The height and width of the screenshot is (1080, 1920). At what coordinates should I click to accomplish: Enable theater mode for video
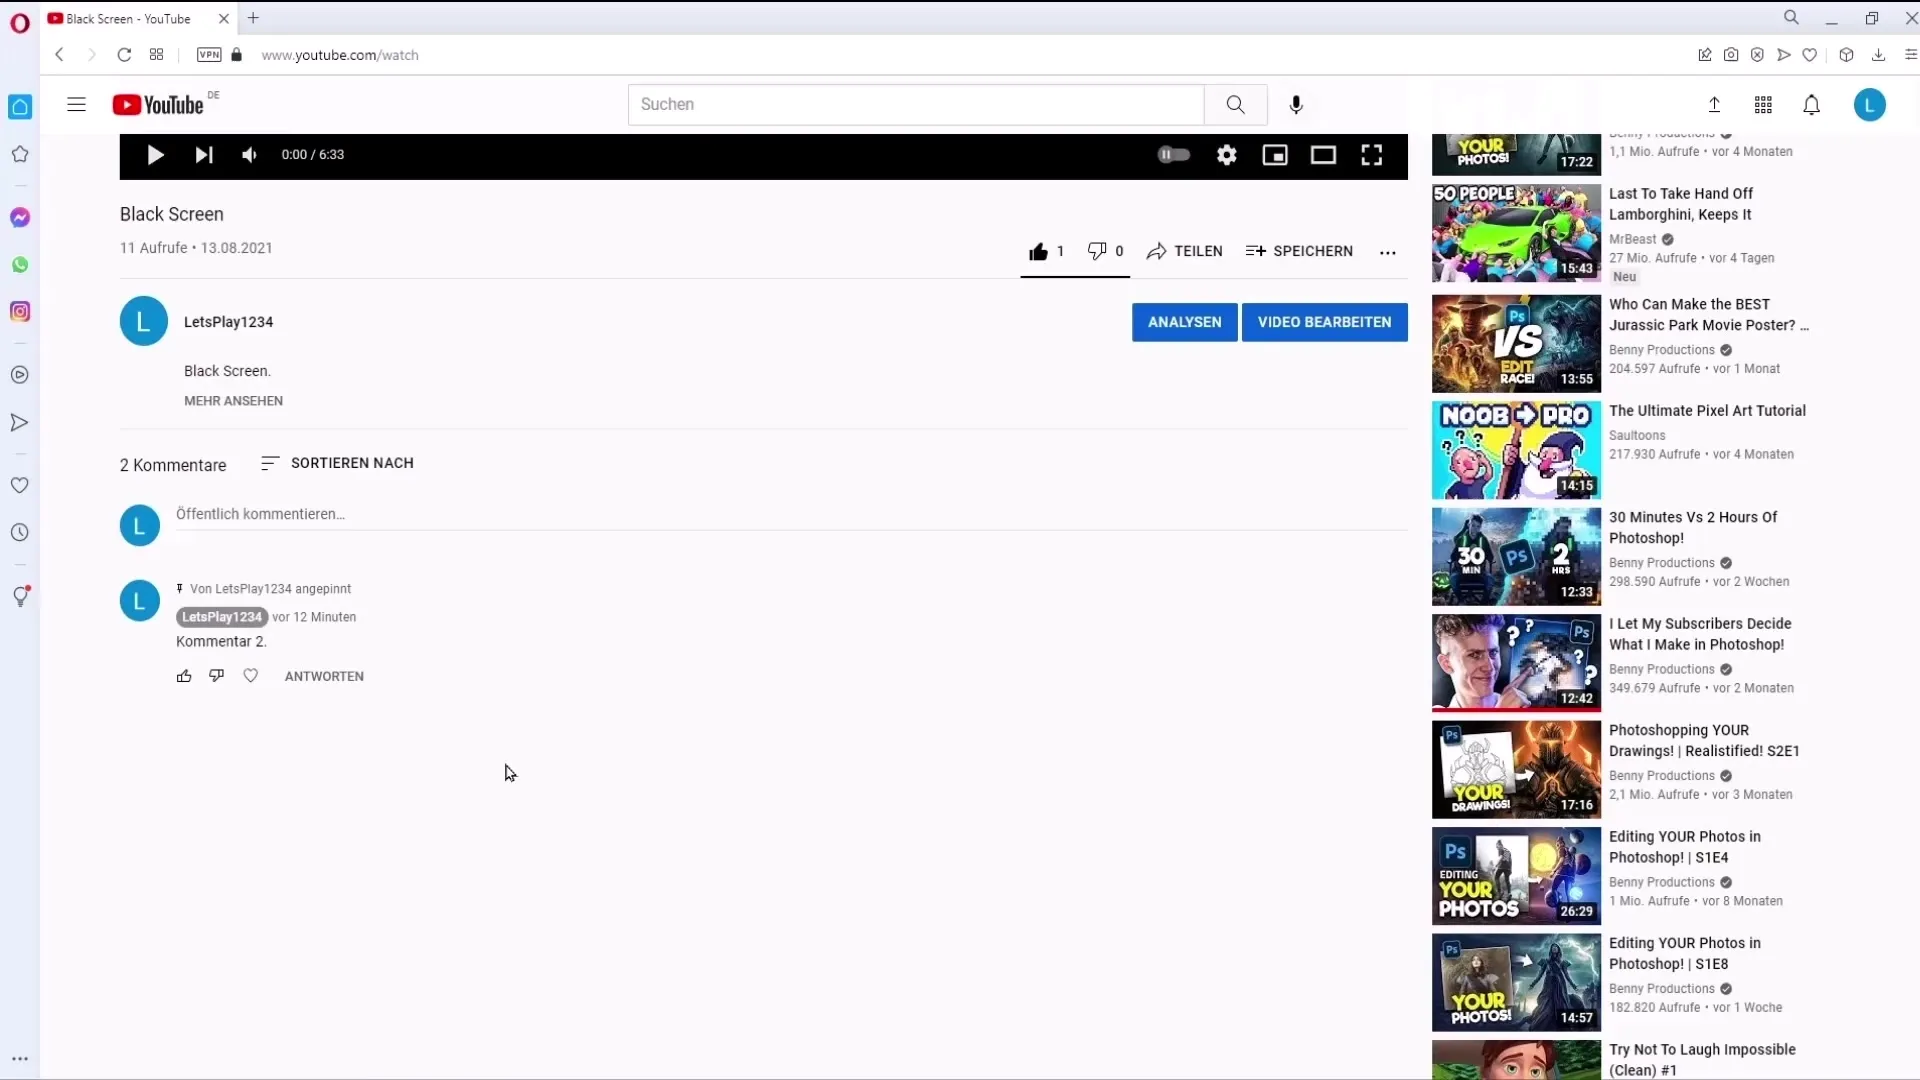pyautogui.click(x=1323, y=154)
